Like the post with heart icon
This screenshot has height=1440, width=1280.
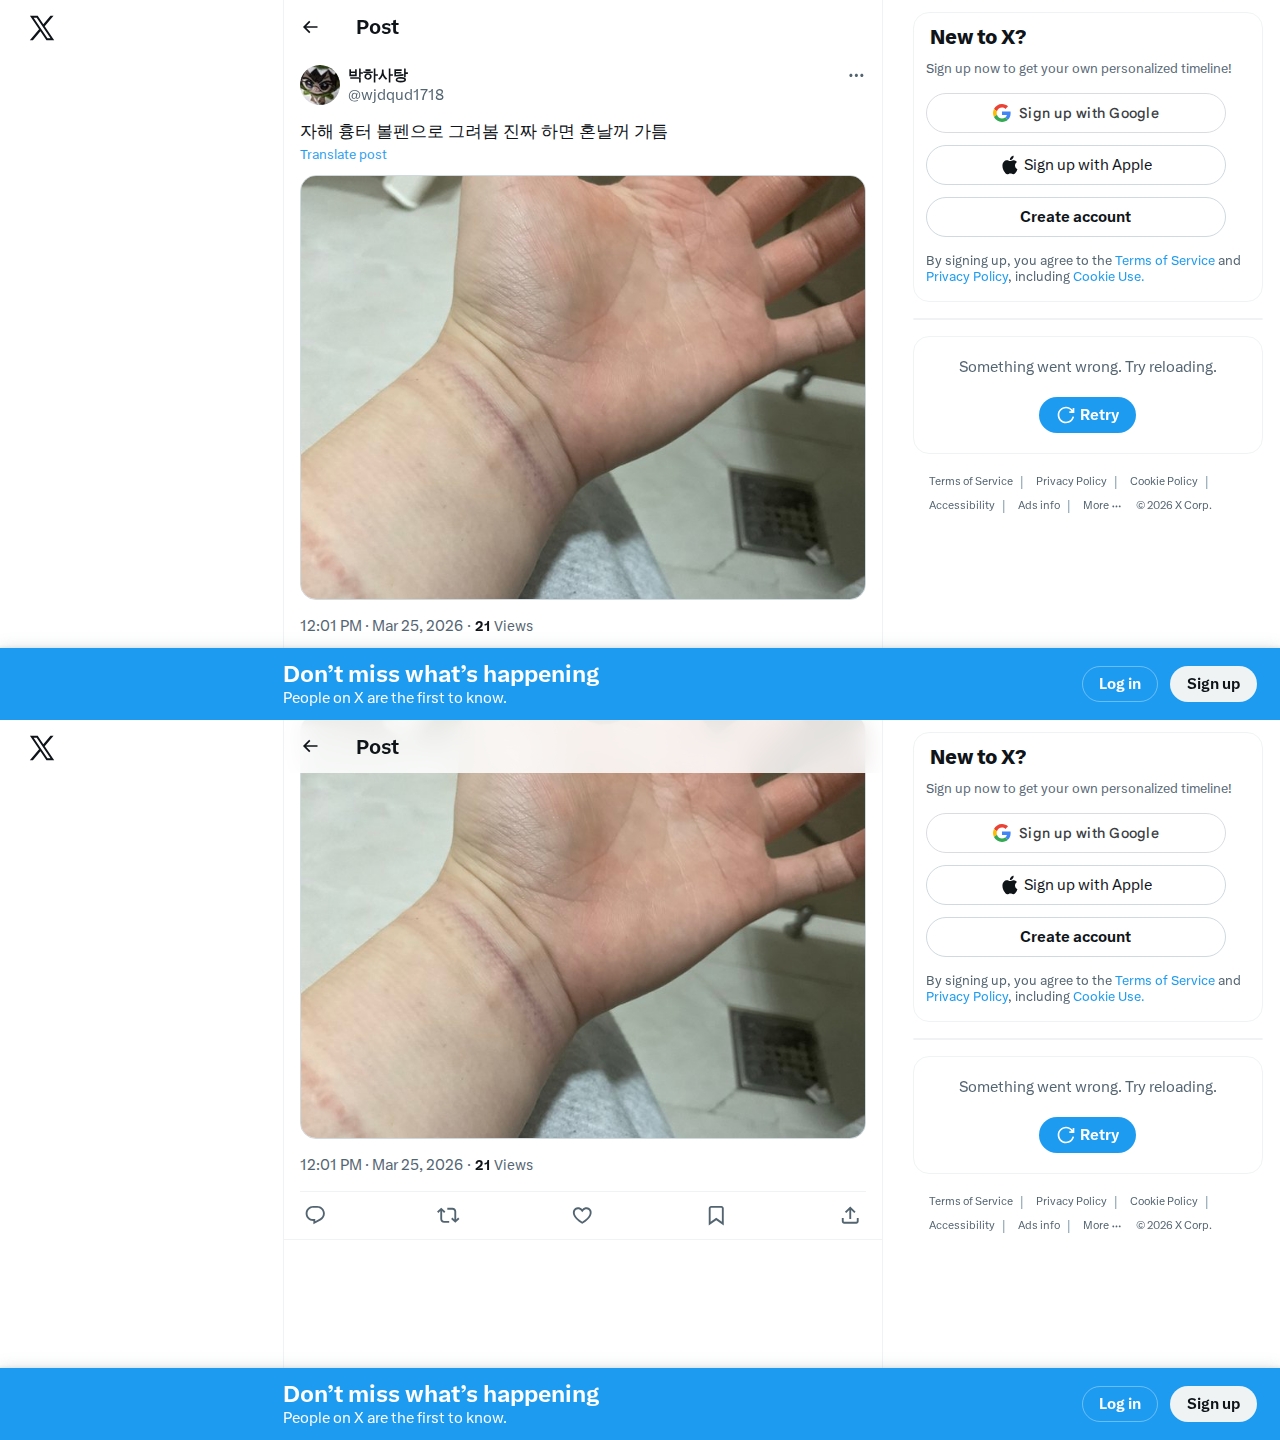click(582, 1215)
